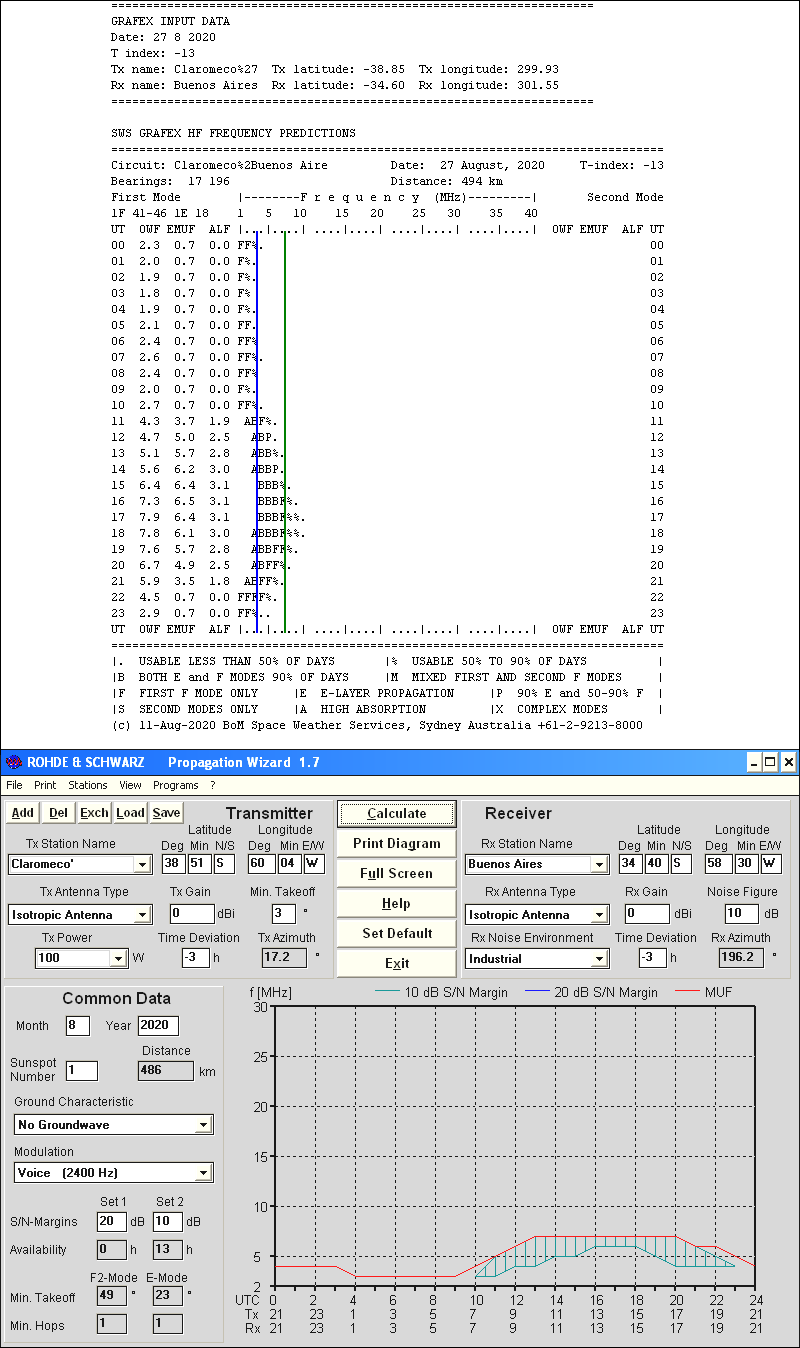Select the Transmitter latitude N/S field
The width and height of the screenshot is (800, 1348).
coord(223,863)
